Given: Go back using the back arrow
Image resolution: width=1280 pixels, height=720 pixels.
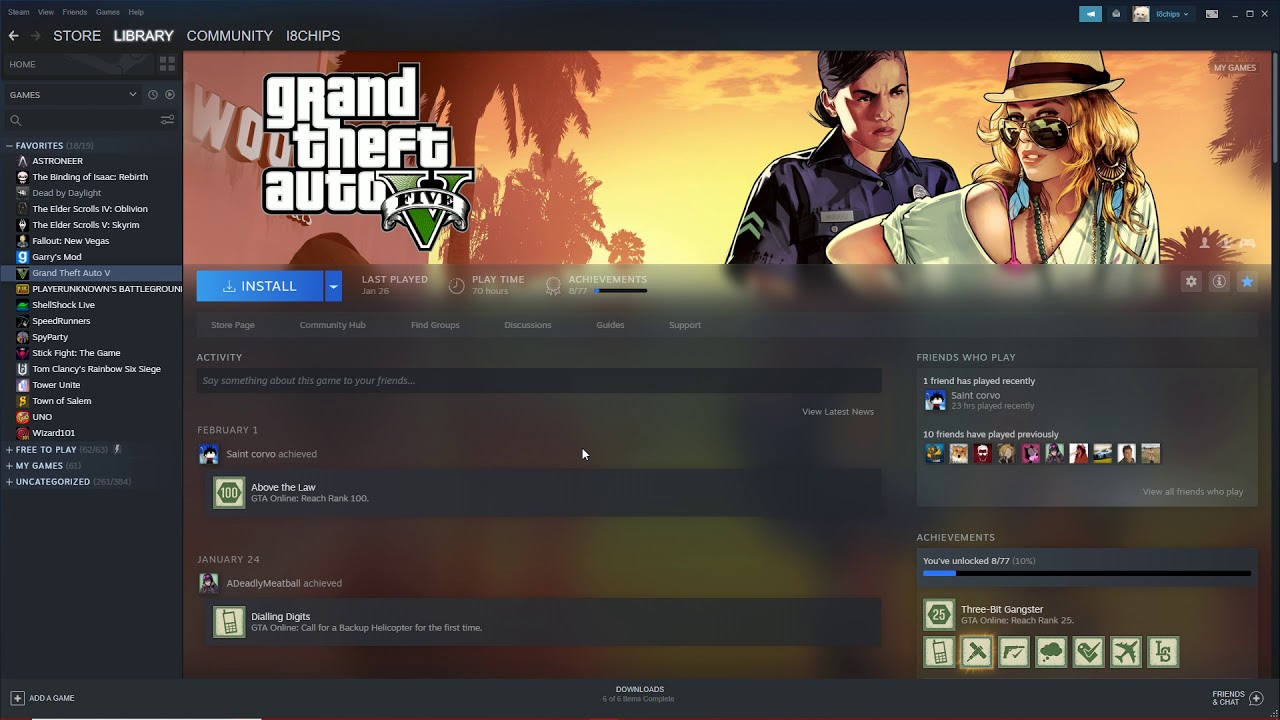Looking at the screenshot, I should (13, 35).
